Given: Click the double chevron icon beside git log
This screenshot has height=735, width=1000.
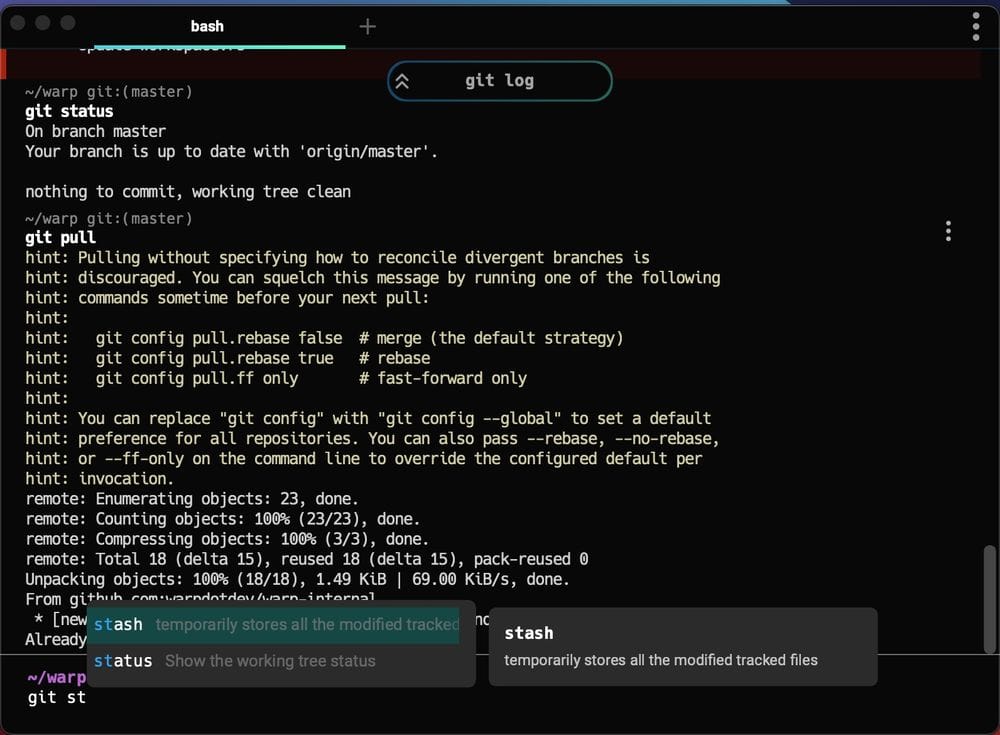Looking at the screenshot, I should tap(402, 82).
